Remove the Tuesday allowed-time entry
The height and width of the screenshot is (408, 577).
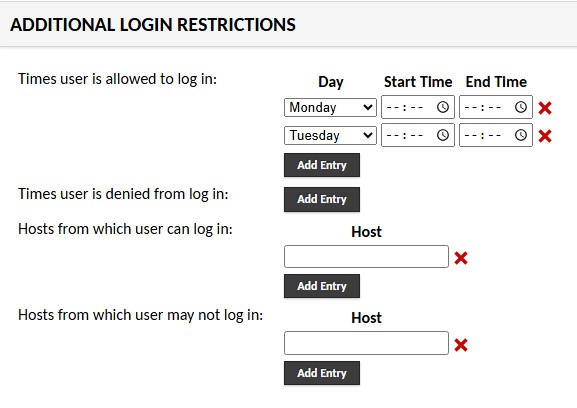coord(545,136)
